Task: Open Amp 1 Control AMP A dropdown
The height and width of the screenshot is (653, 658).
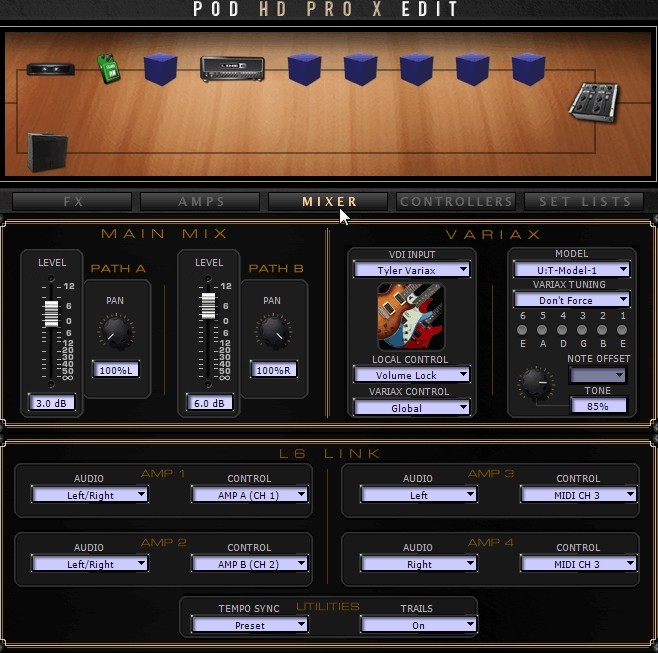Action: (249, 495)
